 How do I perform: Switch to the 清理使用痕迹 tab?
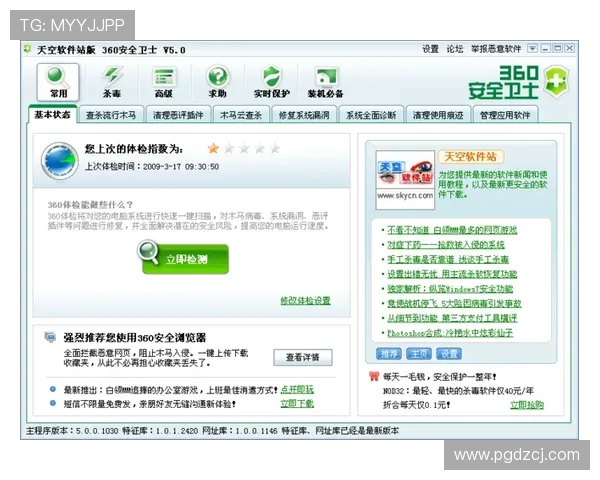[x=438, y=115]
